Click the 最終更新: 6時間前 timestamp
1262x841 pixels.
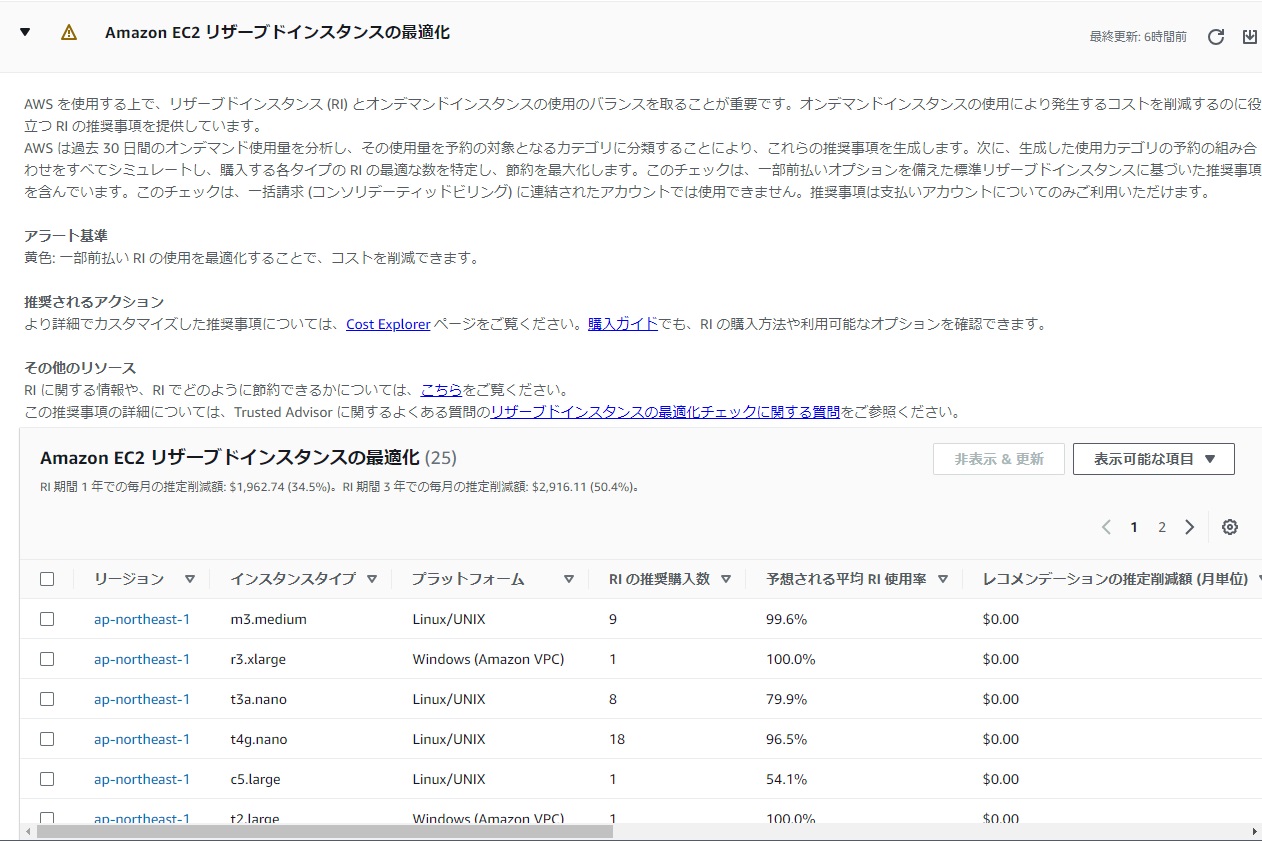tap(1138, 37)
